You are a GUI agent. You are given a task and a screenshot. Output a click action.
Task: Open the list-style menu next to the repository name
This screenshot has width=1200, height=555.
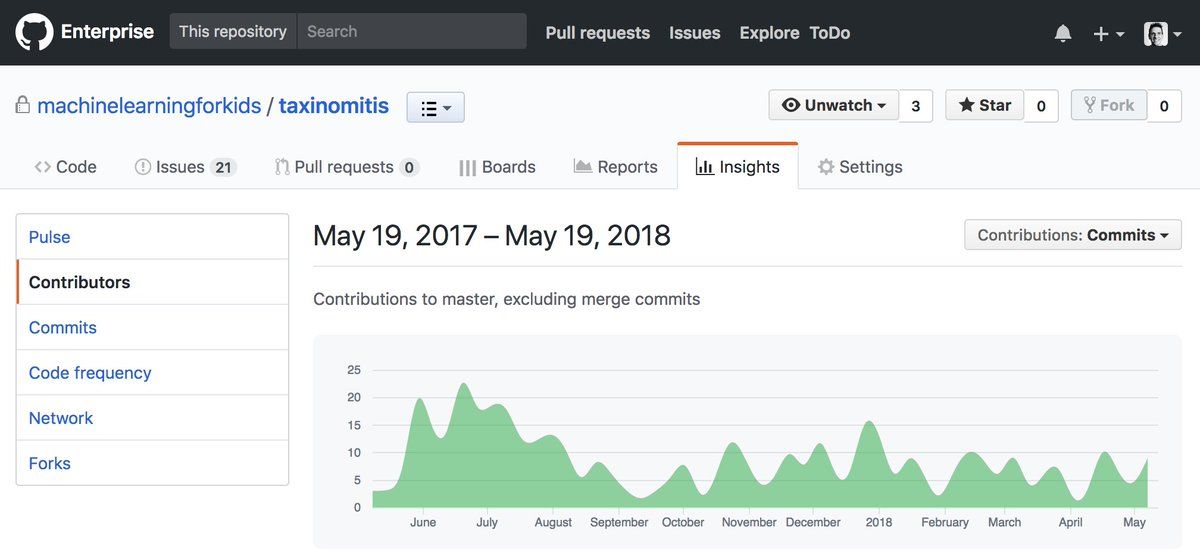(435, 107)
